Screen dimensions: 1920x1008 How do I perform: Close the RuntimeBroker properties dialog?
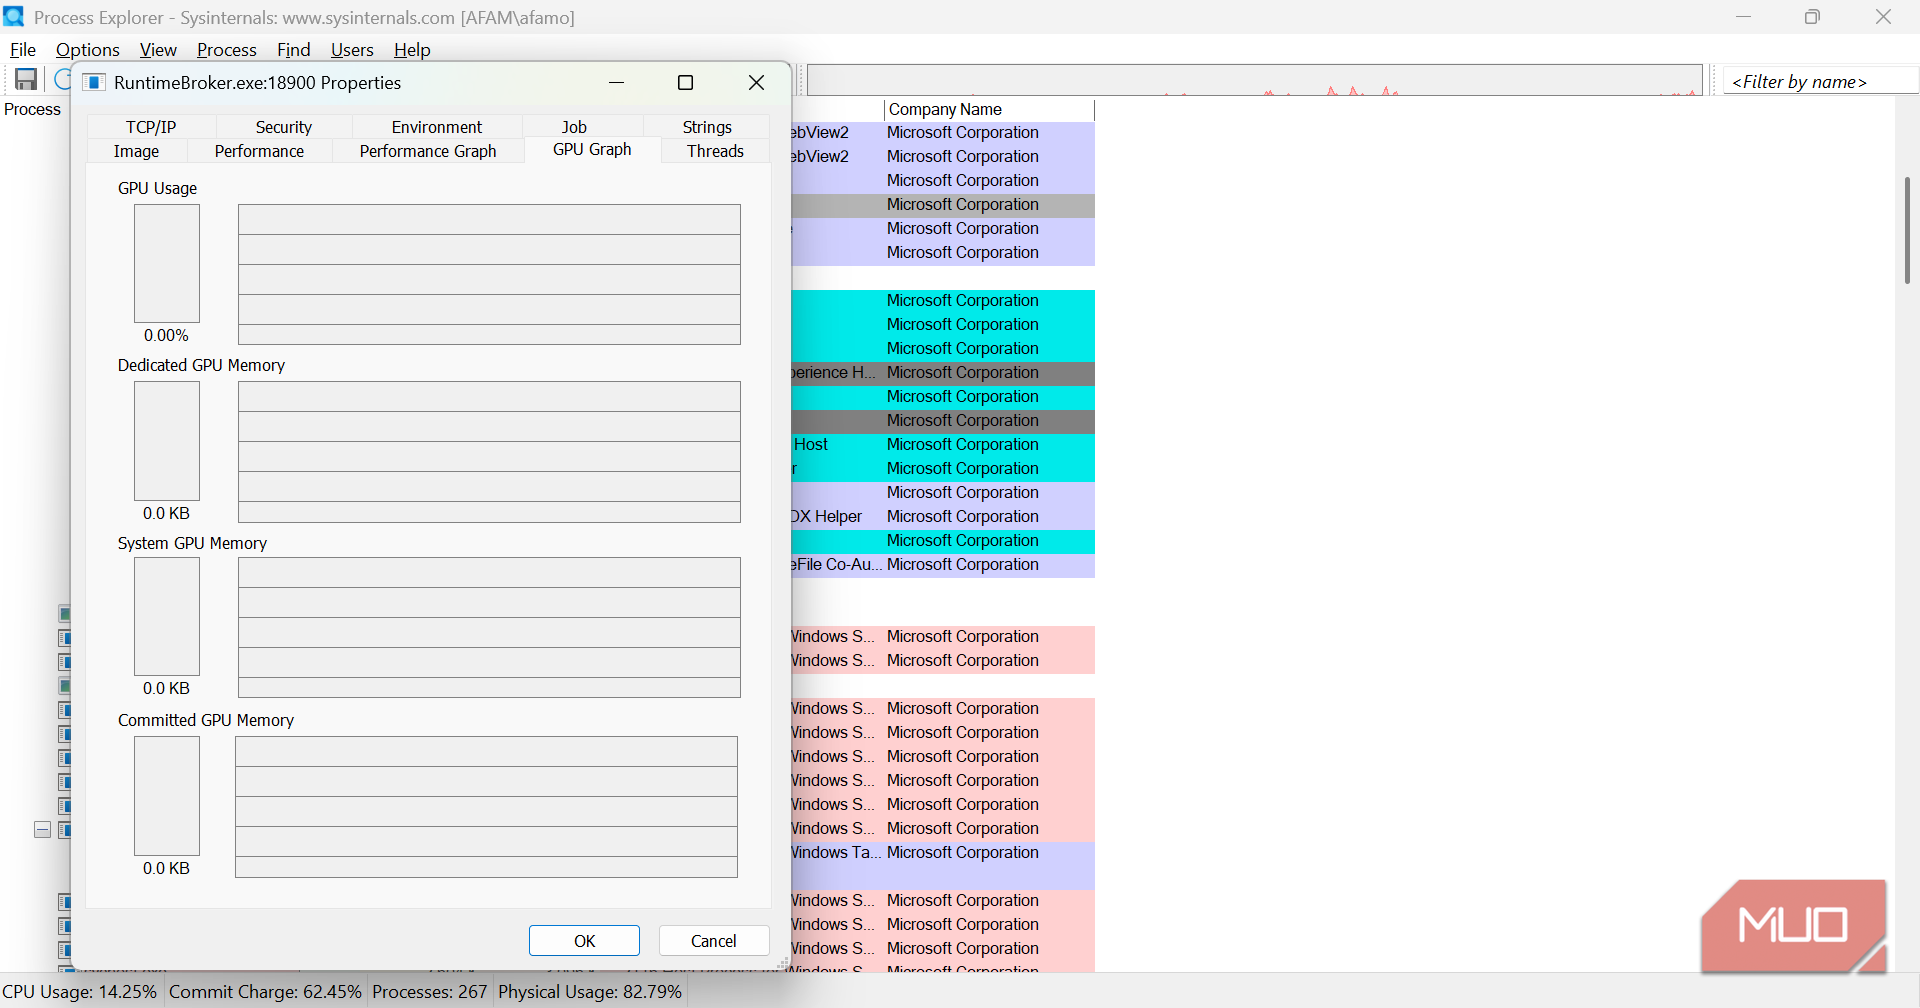pos(757,82)
